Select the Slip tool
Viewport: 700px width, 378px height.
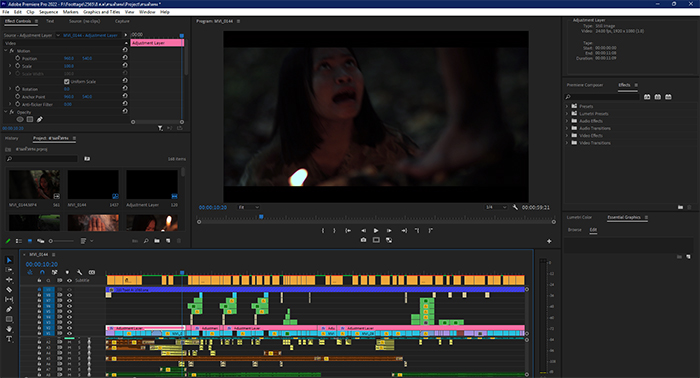coord(9,299)
